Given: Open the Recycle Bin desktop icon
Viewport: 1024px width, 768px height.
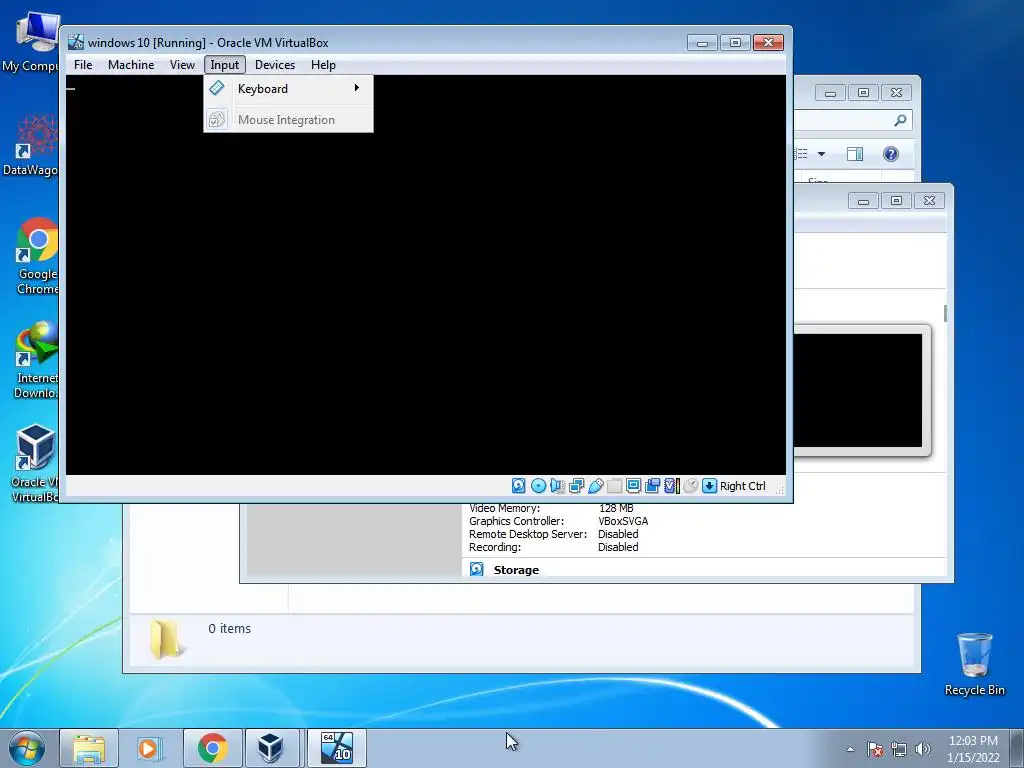Looking at the screenshot, I should [x=974, y=664].
